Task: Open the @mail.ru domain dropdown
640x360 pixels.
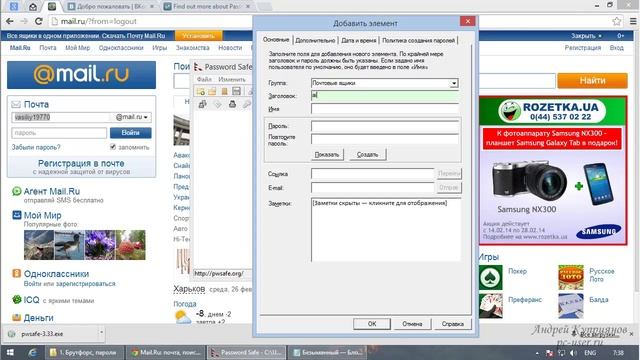Action: click(131, 117)
